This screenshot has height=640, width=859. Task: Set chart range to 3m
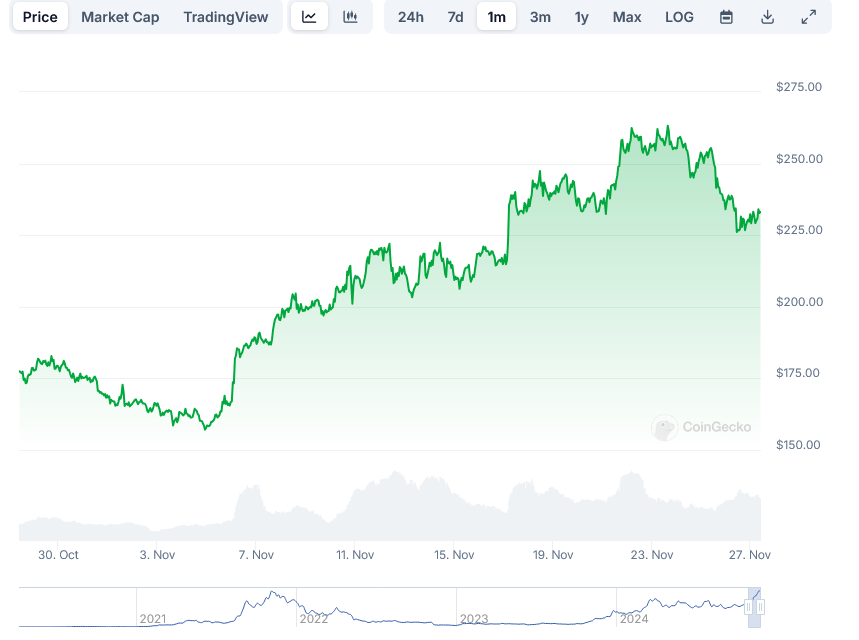coord(540,17)
